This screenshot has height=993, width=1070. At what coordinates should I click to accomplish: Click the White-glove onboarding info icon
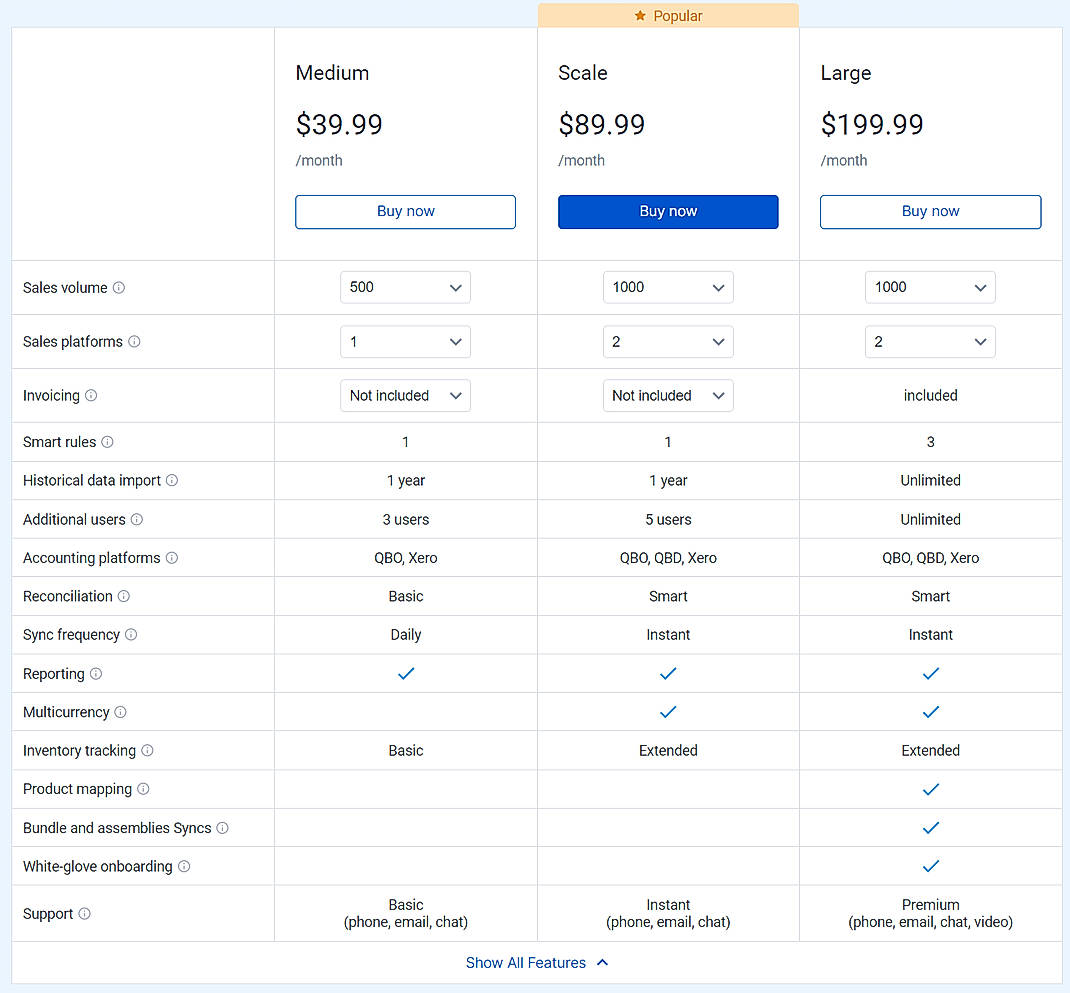click(184, 866)
